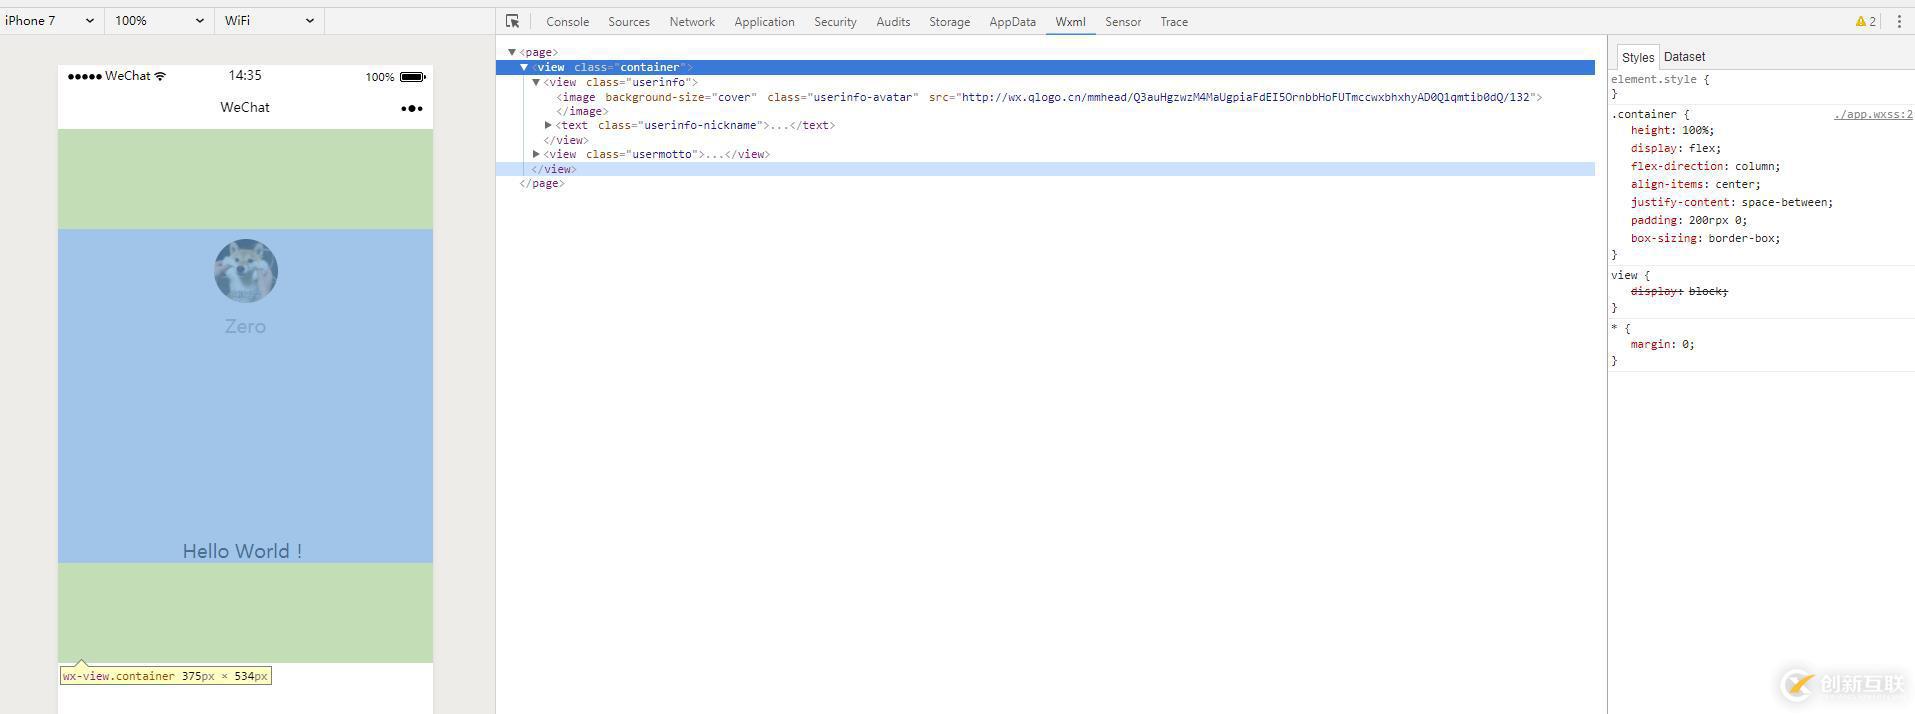
Task: Open the Dataset panel tab
Action: tap(1684, 57)
